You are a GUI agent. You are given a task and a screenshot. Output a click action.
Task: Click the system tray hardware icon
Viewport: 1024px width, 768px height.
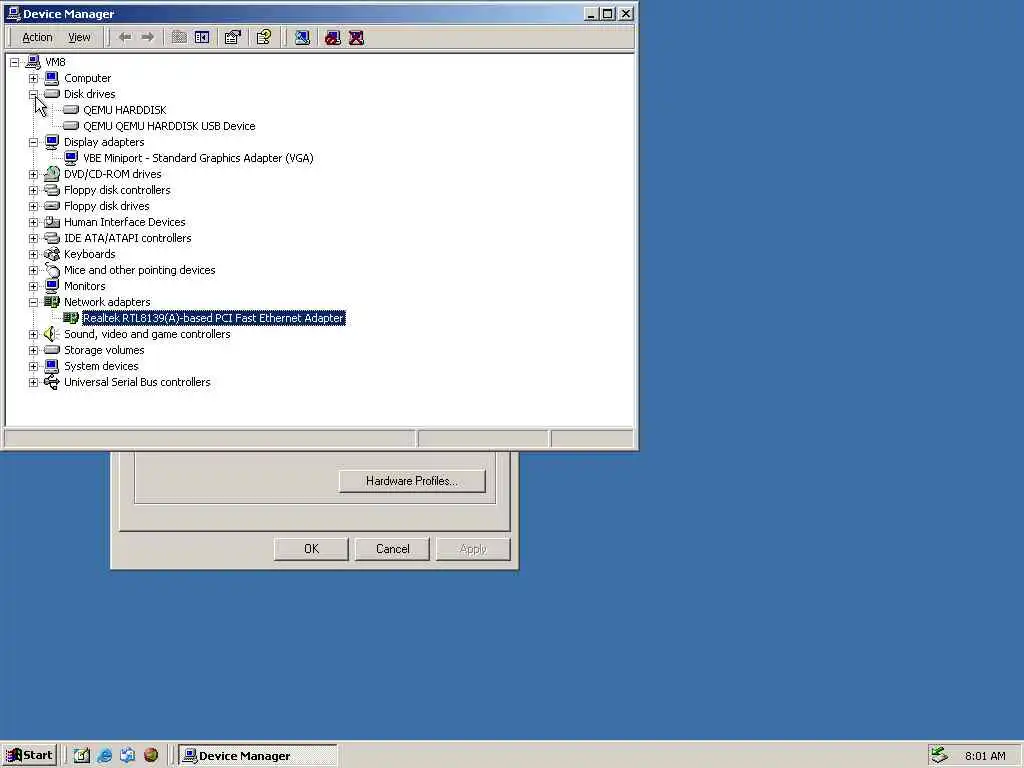(939, 756)
